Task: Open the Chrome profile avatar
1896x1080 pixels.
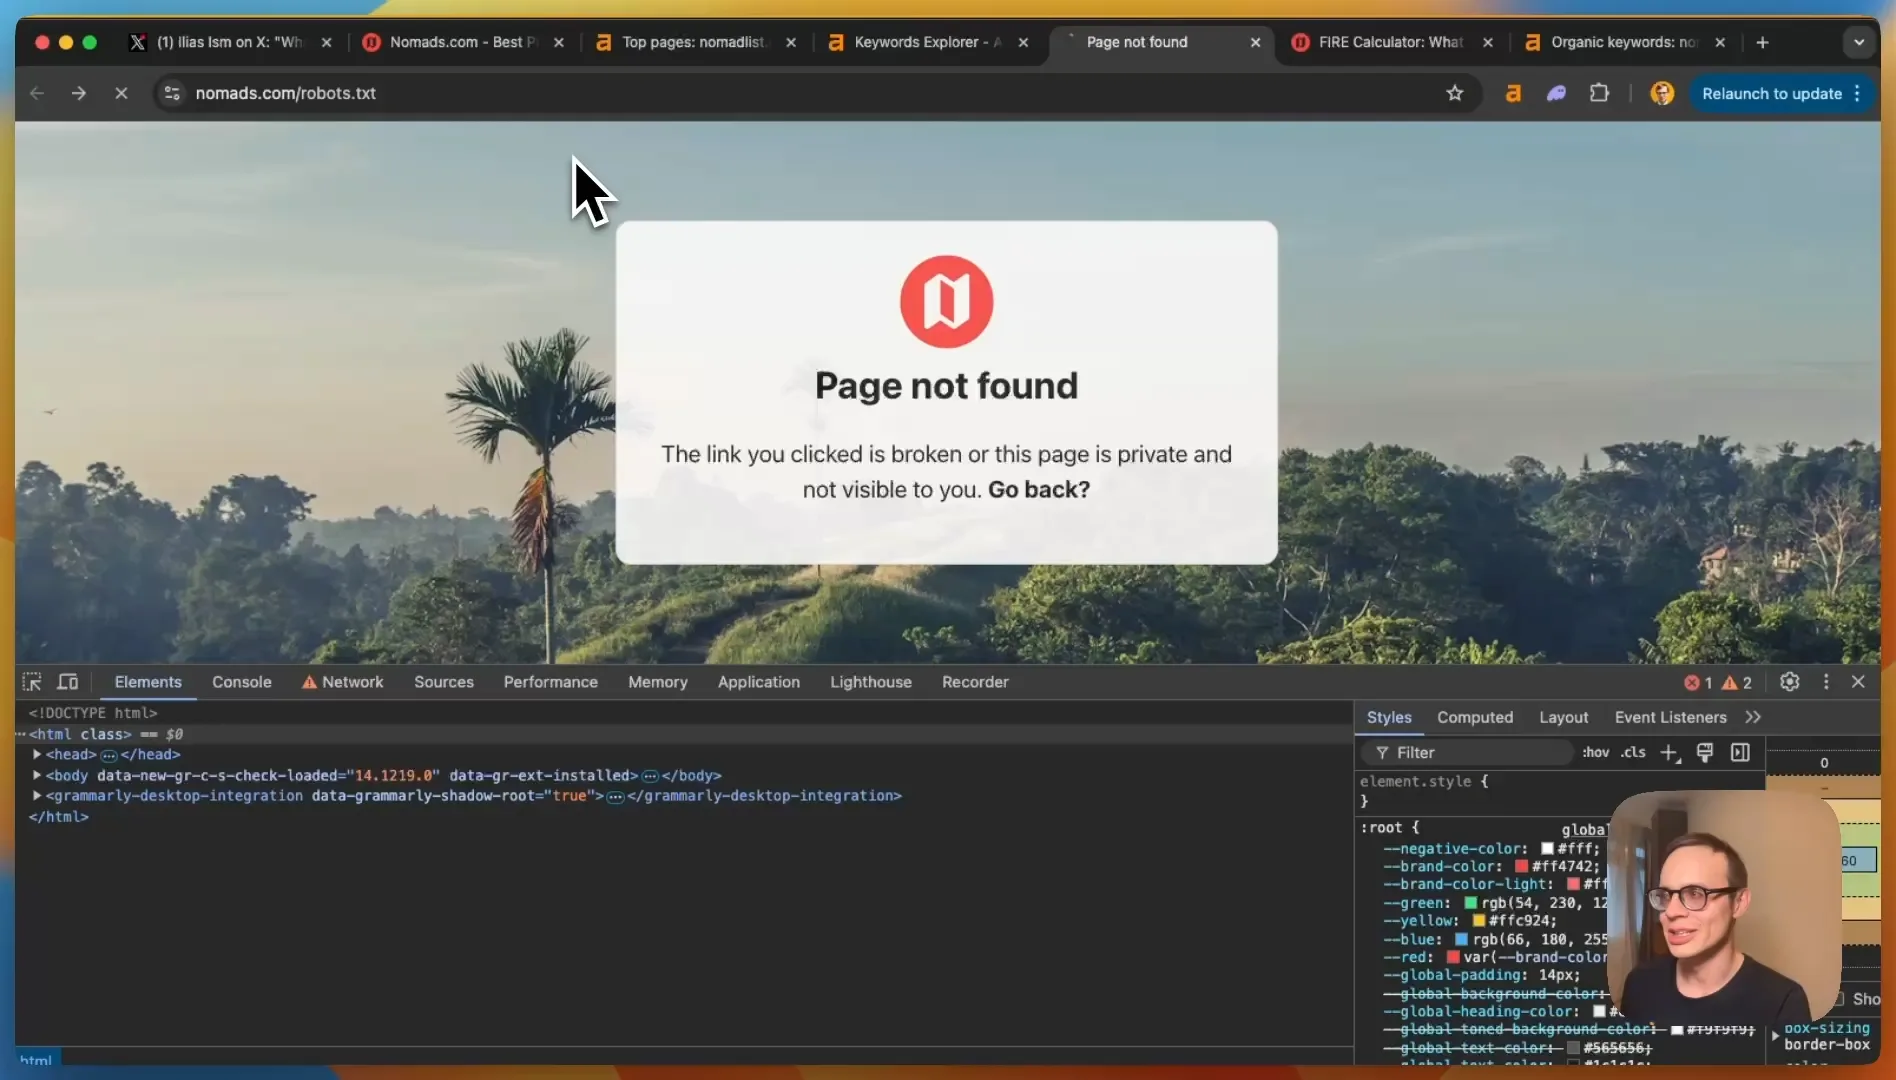Action: pyautogui.click(x=1662, y=93)
